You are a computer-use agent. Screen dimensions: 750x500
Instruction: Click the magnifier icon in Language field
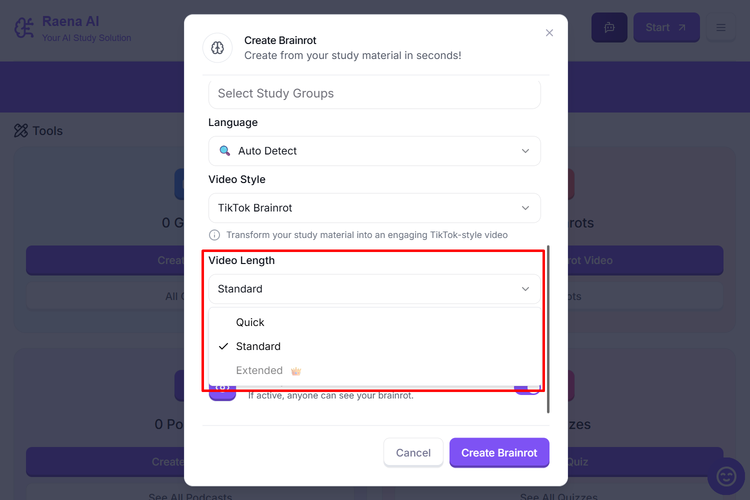(225, 151)
